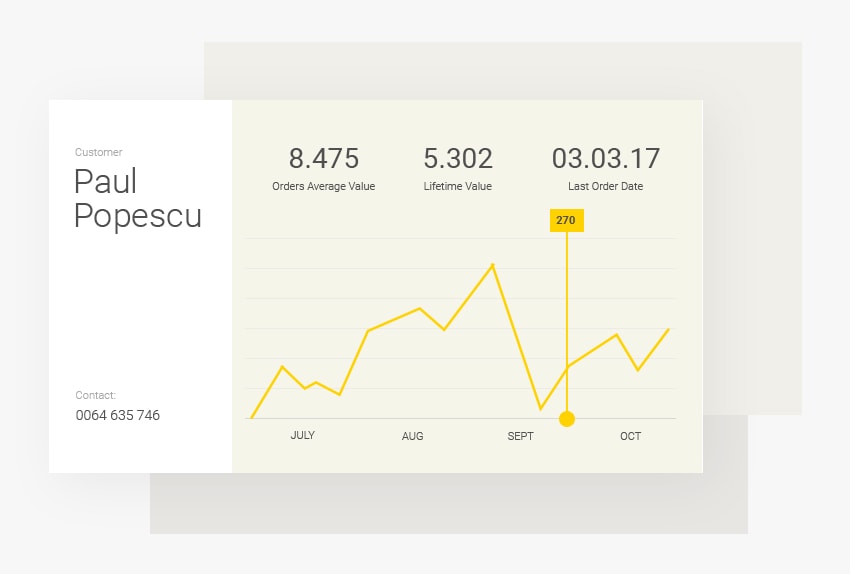Select the AUG month axis label
The image size is (850, 574).
pos(412,436)
